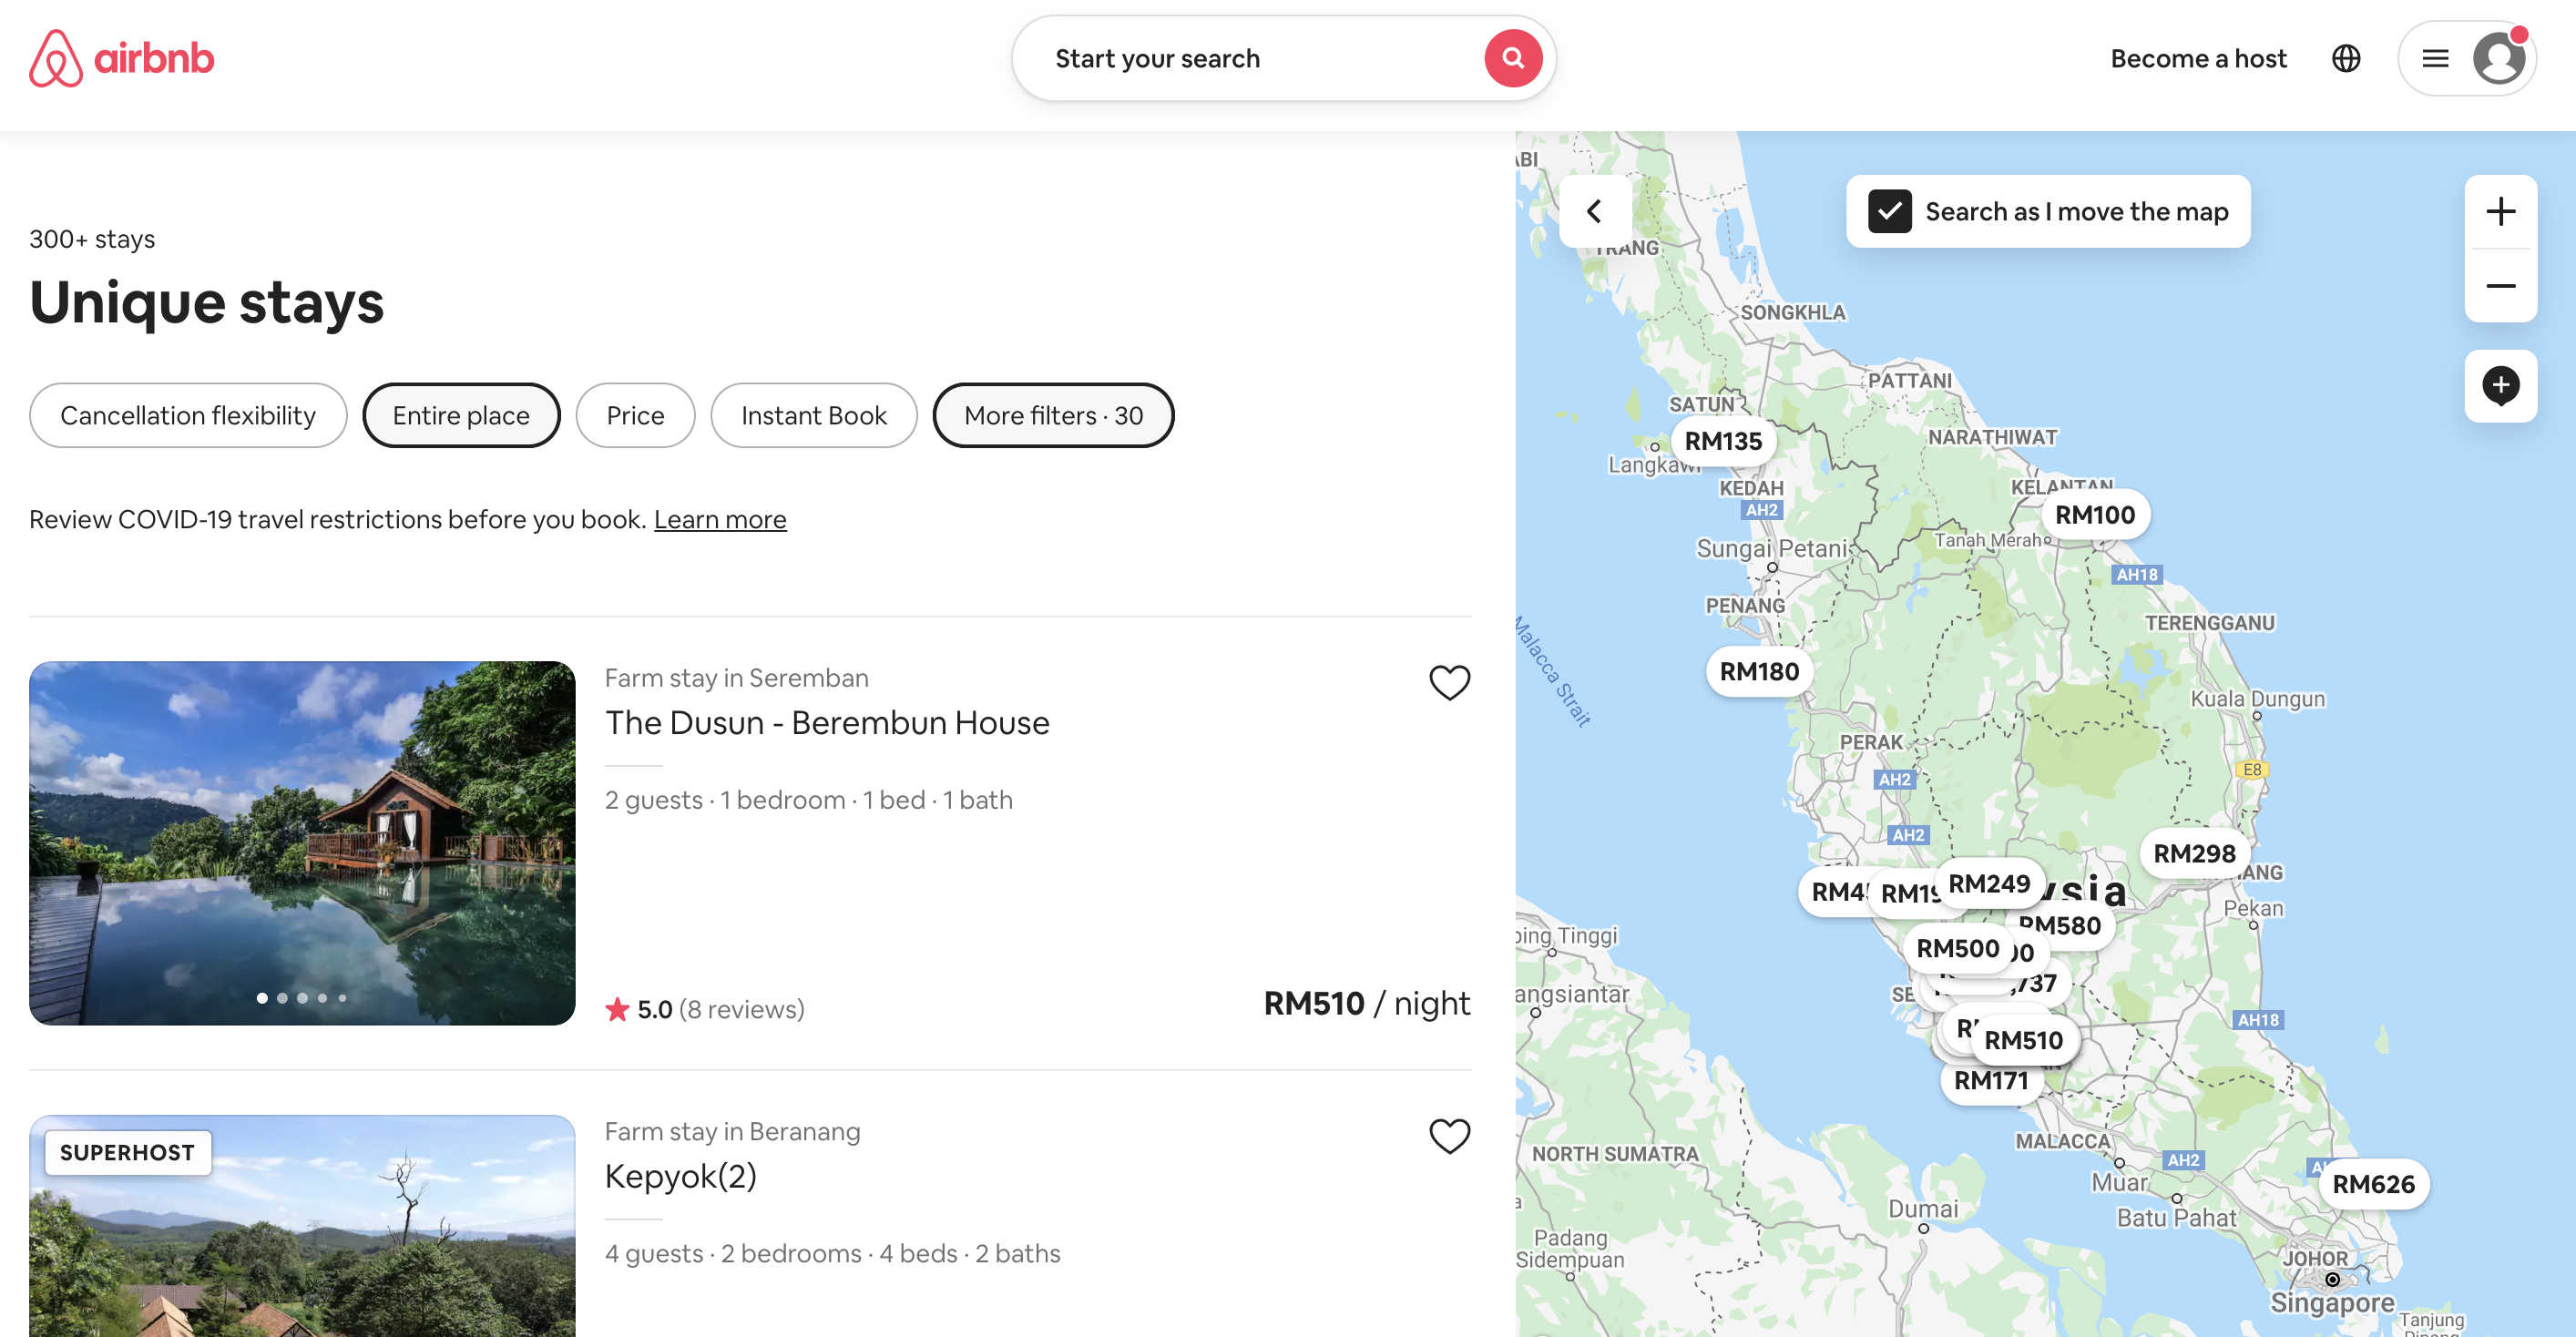This screenshot has height=1337, width=2576.
Task: Save The Dusun Berembun House to wishlist
Action: point(1448,682)
